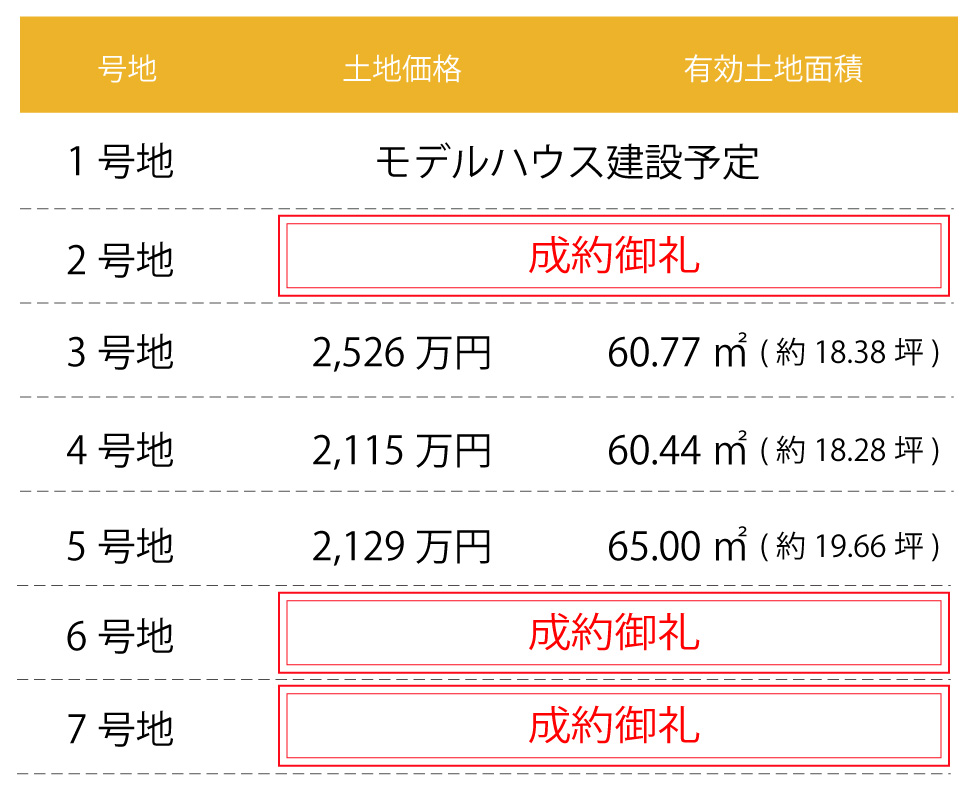
Task: Click the 2,115万円 price
Action: (401, 450)
